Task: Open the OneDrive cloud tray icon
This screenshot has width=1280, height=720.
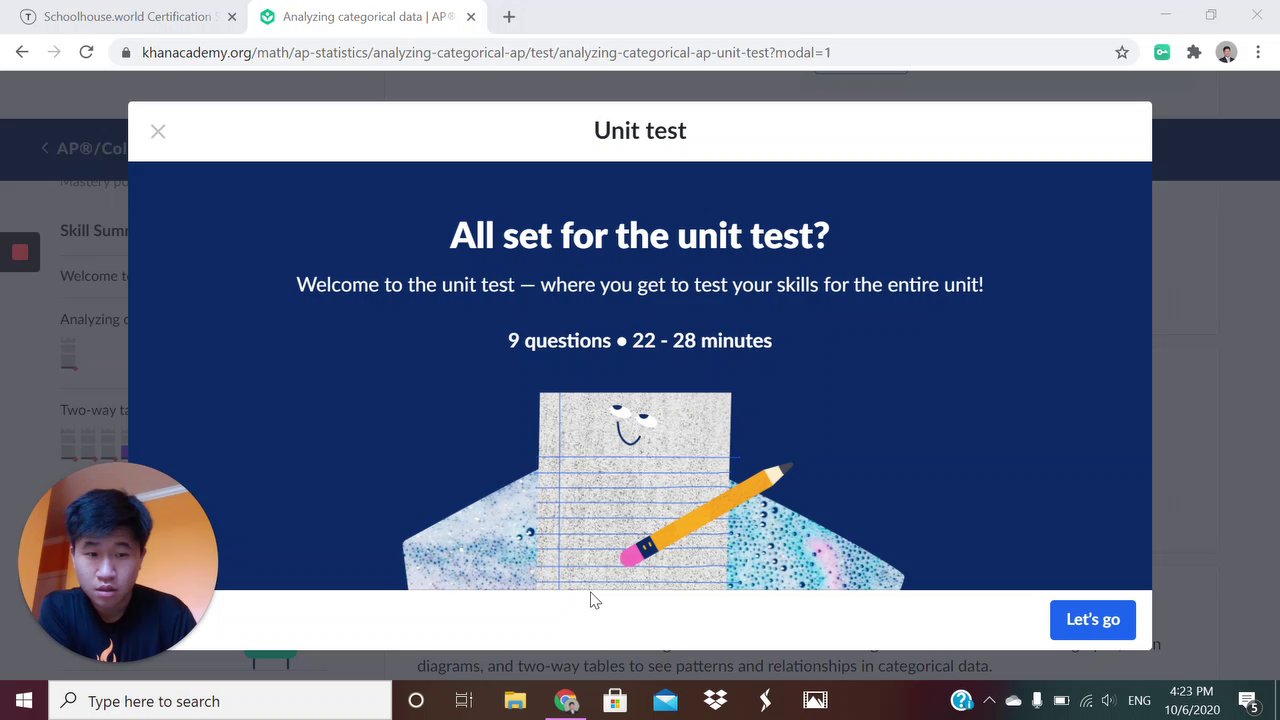Action: tap(1013, 701)
